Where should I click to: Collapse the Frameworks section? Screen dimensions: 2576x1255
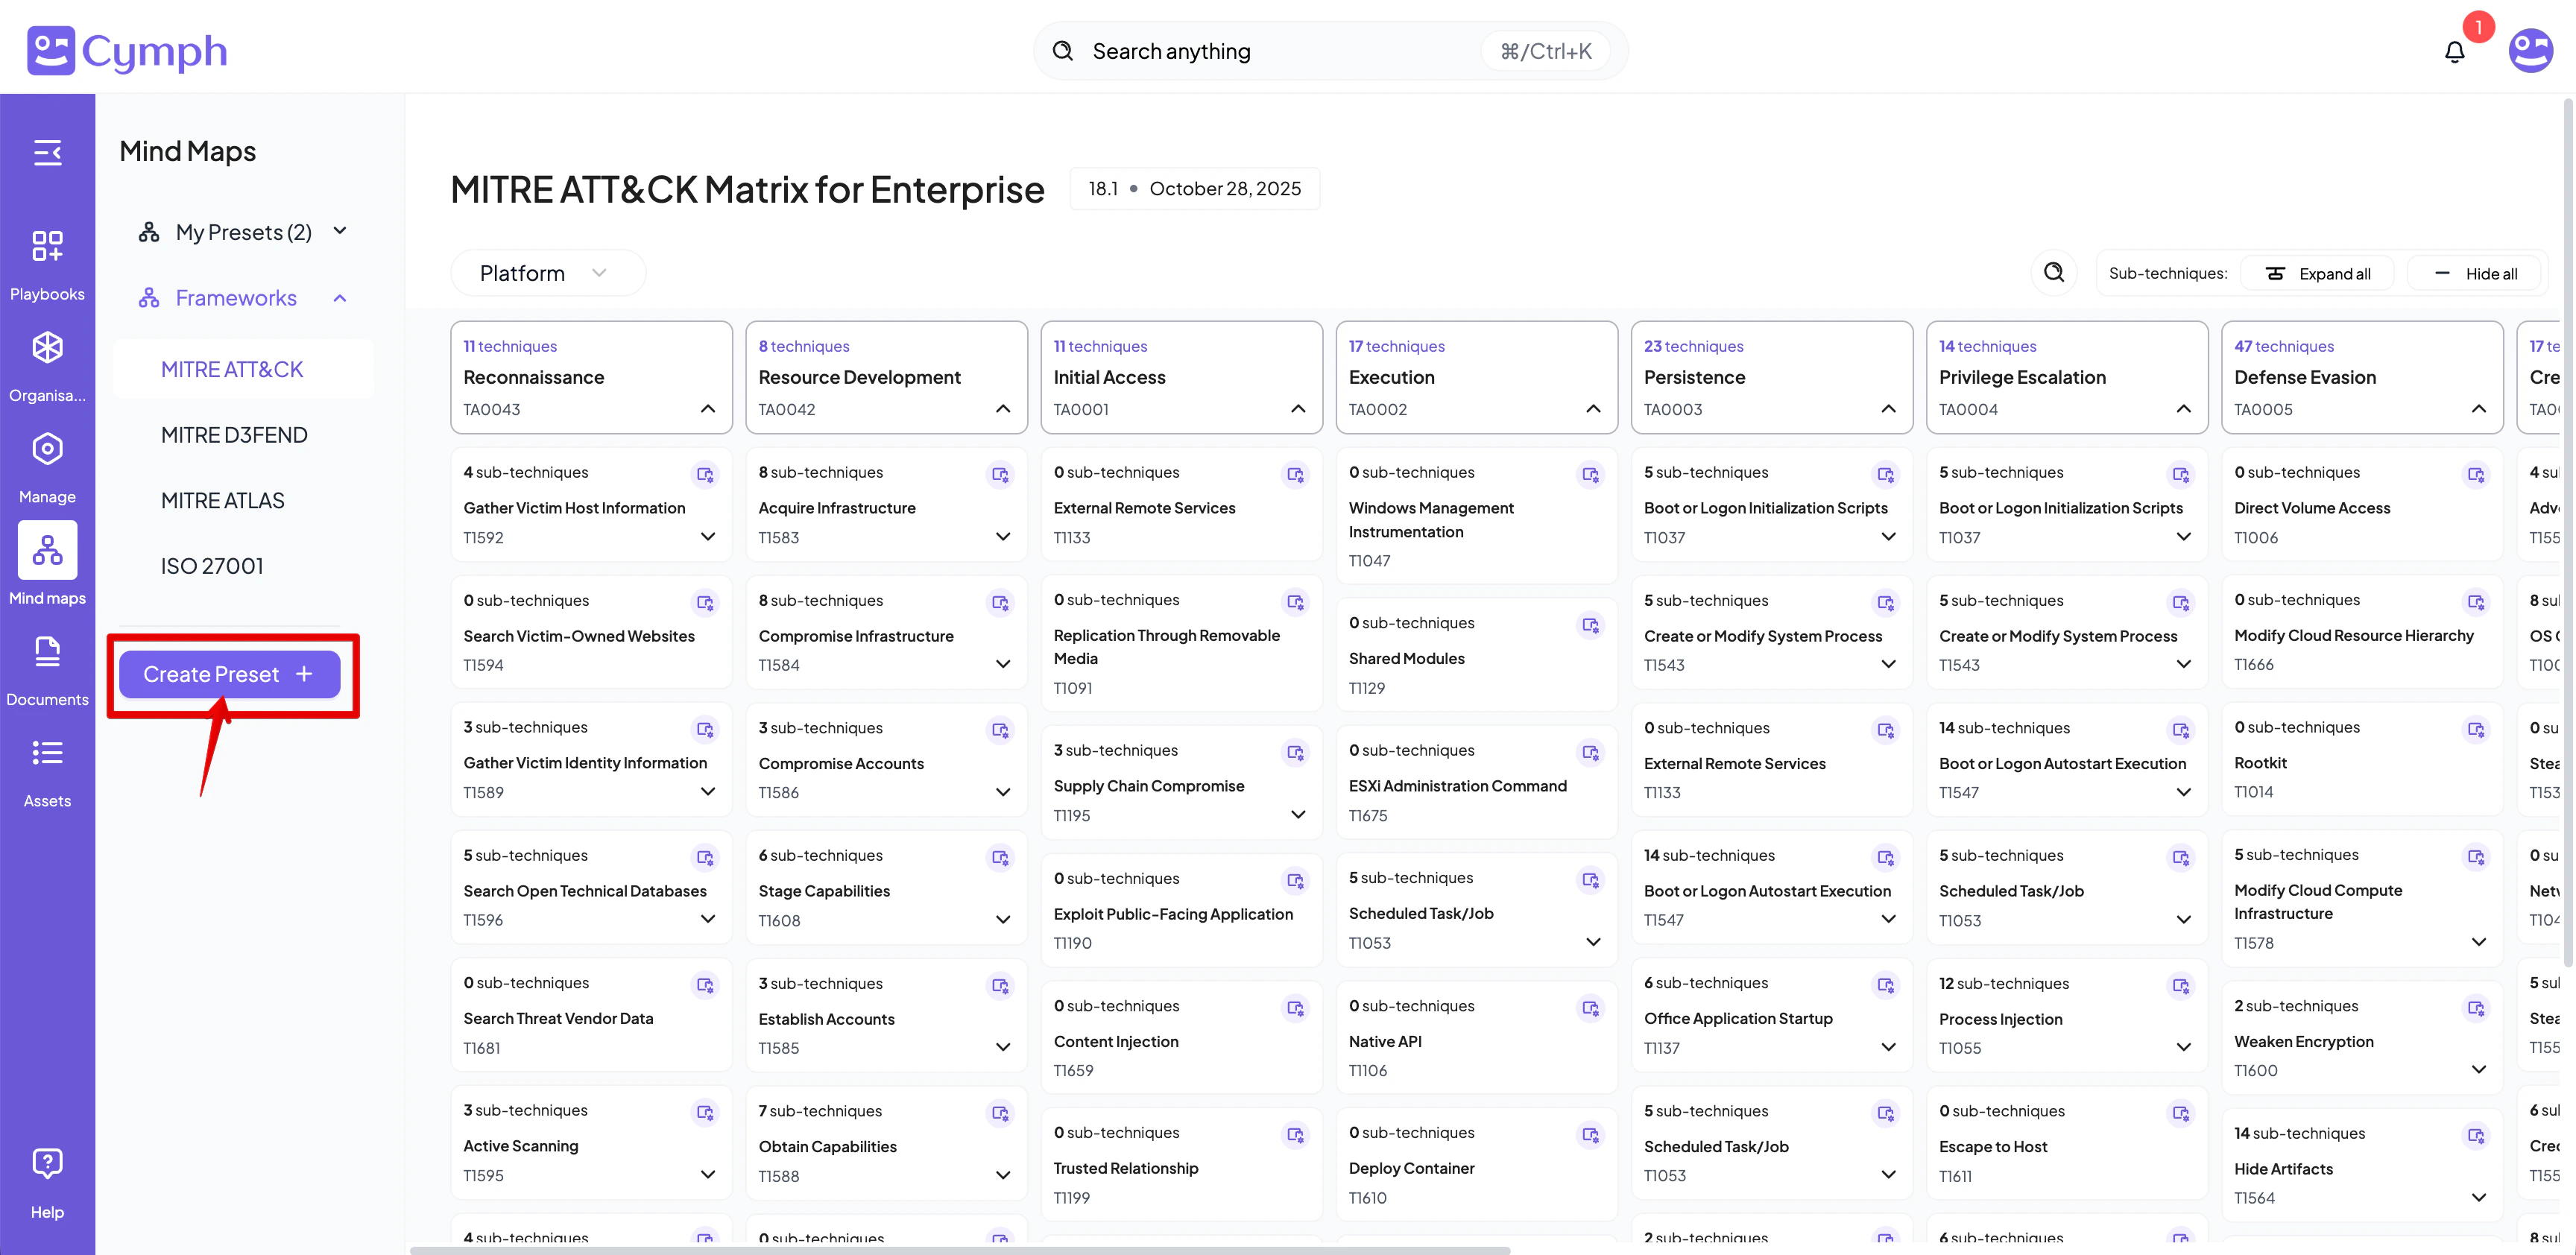[x=340, y=298]
